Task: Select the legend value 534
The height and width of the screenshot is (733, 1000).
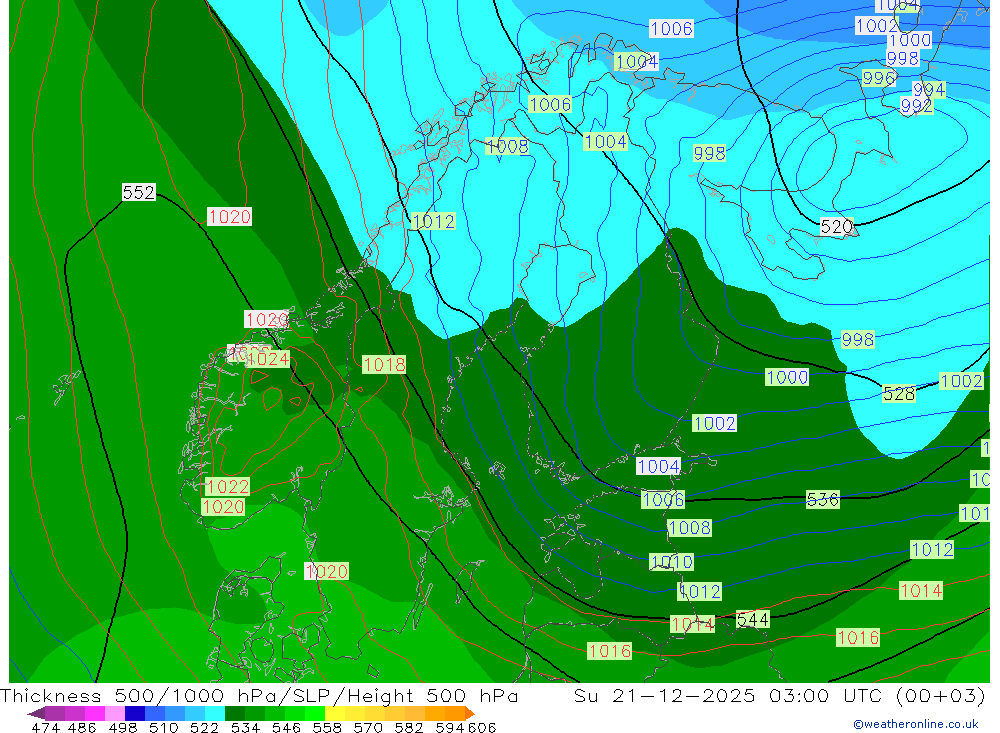Action: 246,727
